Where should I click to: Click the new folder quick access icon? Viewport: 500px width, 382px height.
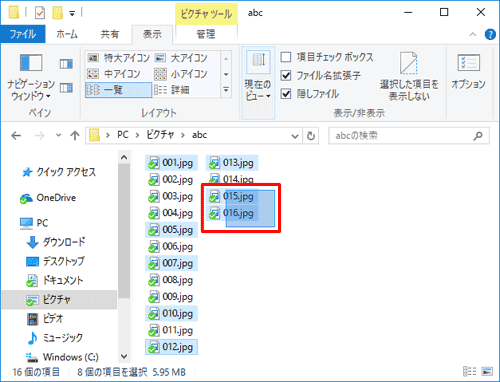[57, 13]
